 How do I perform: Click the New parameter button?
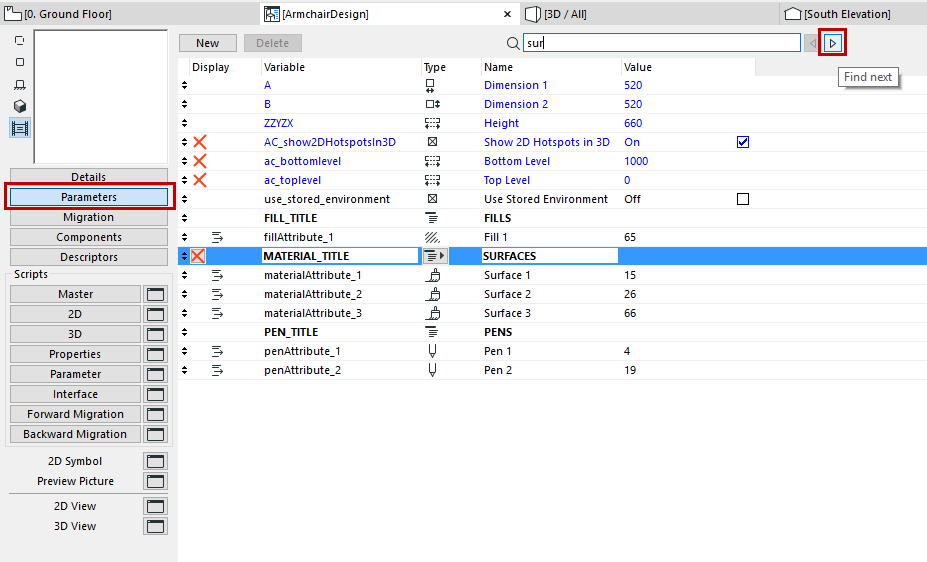click(x=208, y=43)
